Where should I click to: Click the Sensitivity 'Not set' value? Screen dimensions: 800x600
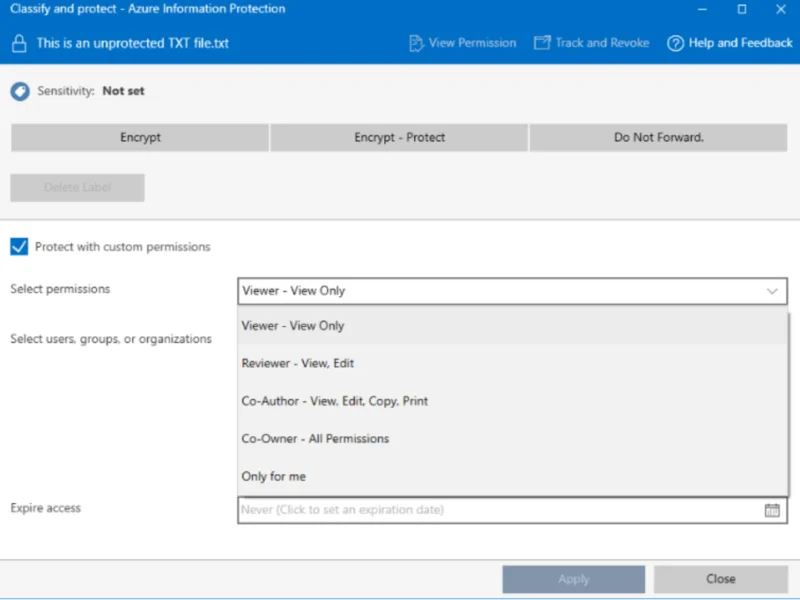pos(123,91)
